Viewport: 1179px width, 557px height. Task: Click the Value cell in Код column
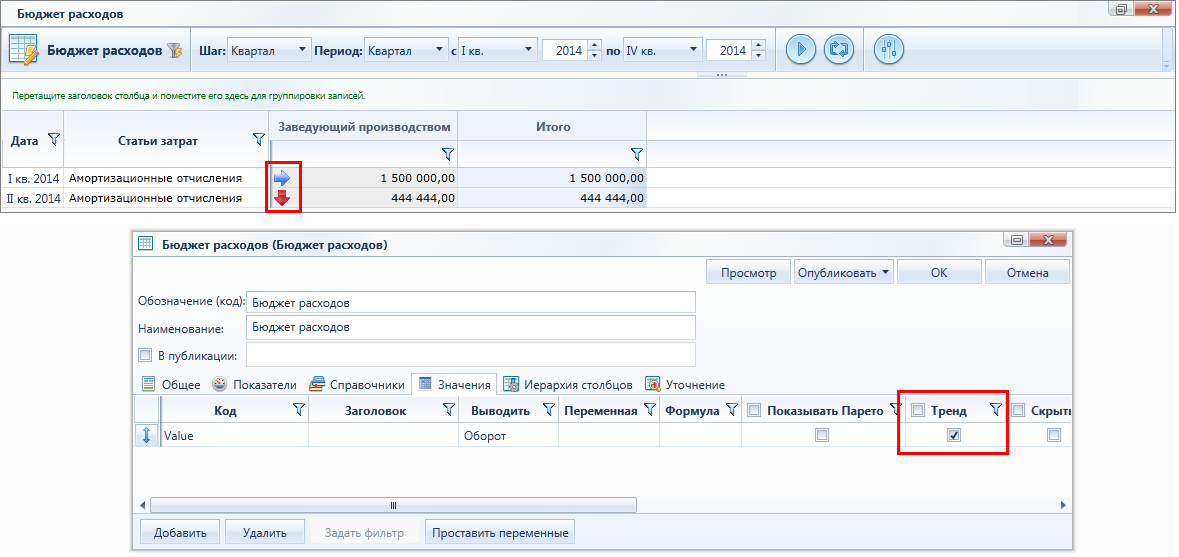(235, 435)
